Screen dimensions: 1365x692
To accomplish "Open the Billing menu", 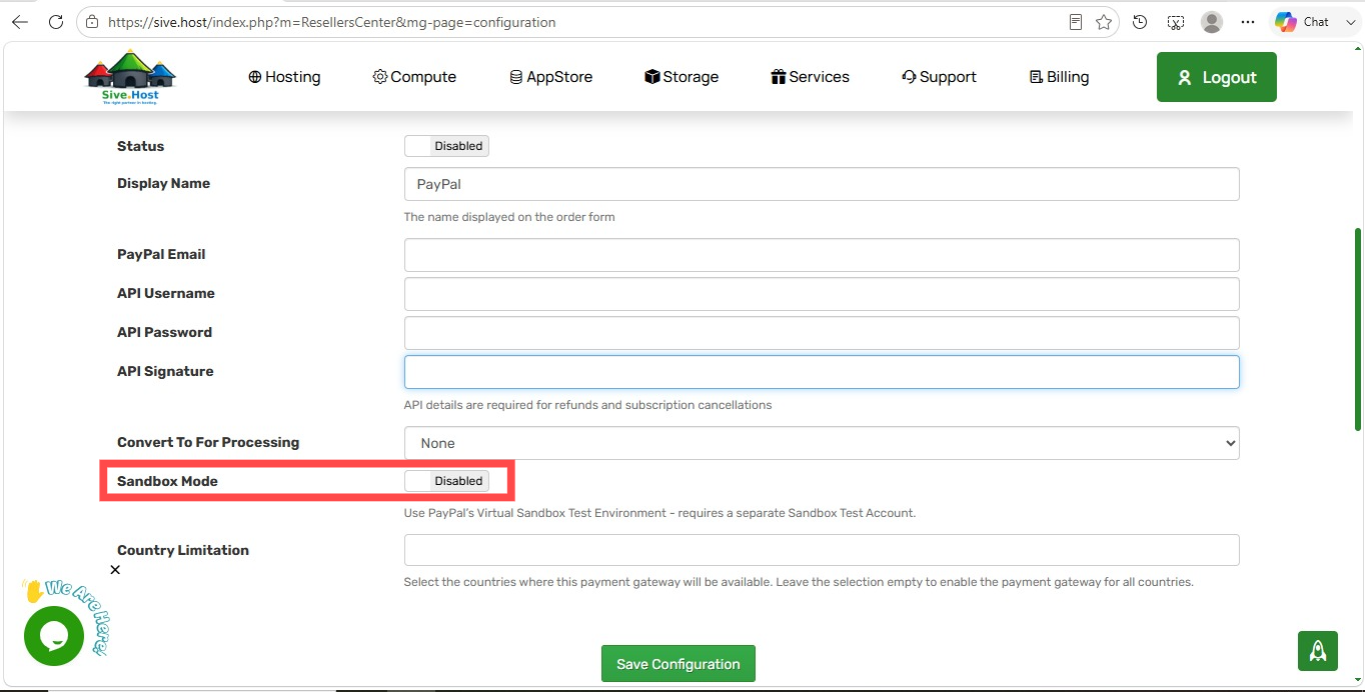I will pyautogui.click(x=1059, y=77).
